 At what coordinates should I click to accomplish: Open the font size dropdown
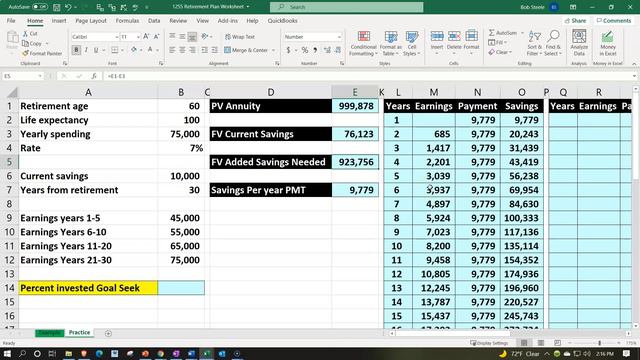[x=138, y=37]
